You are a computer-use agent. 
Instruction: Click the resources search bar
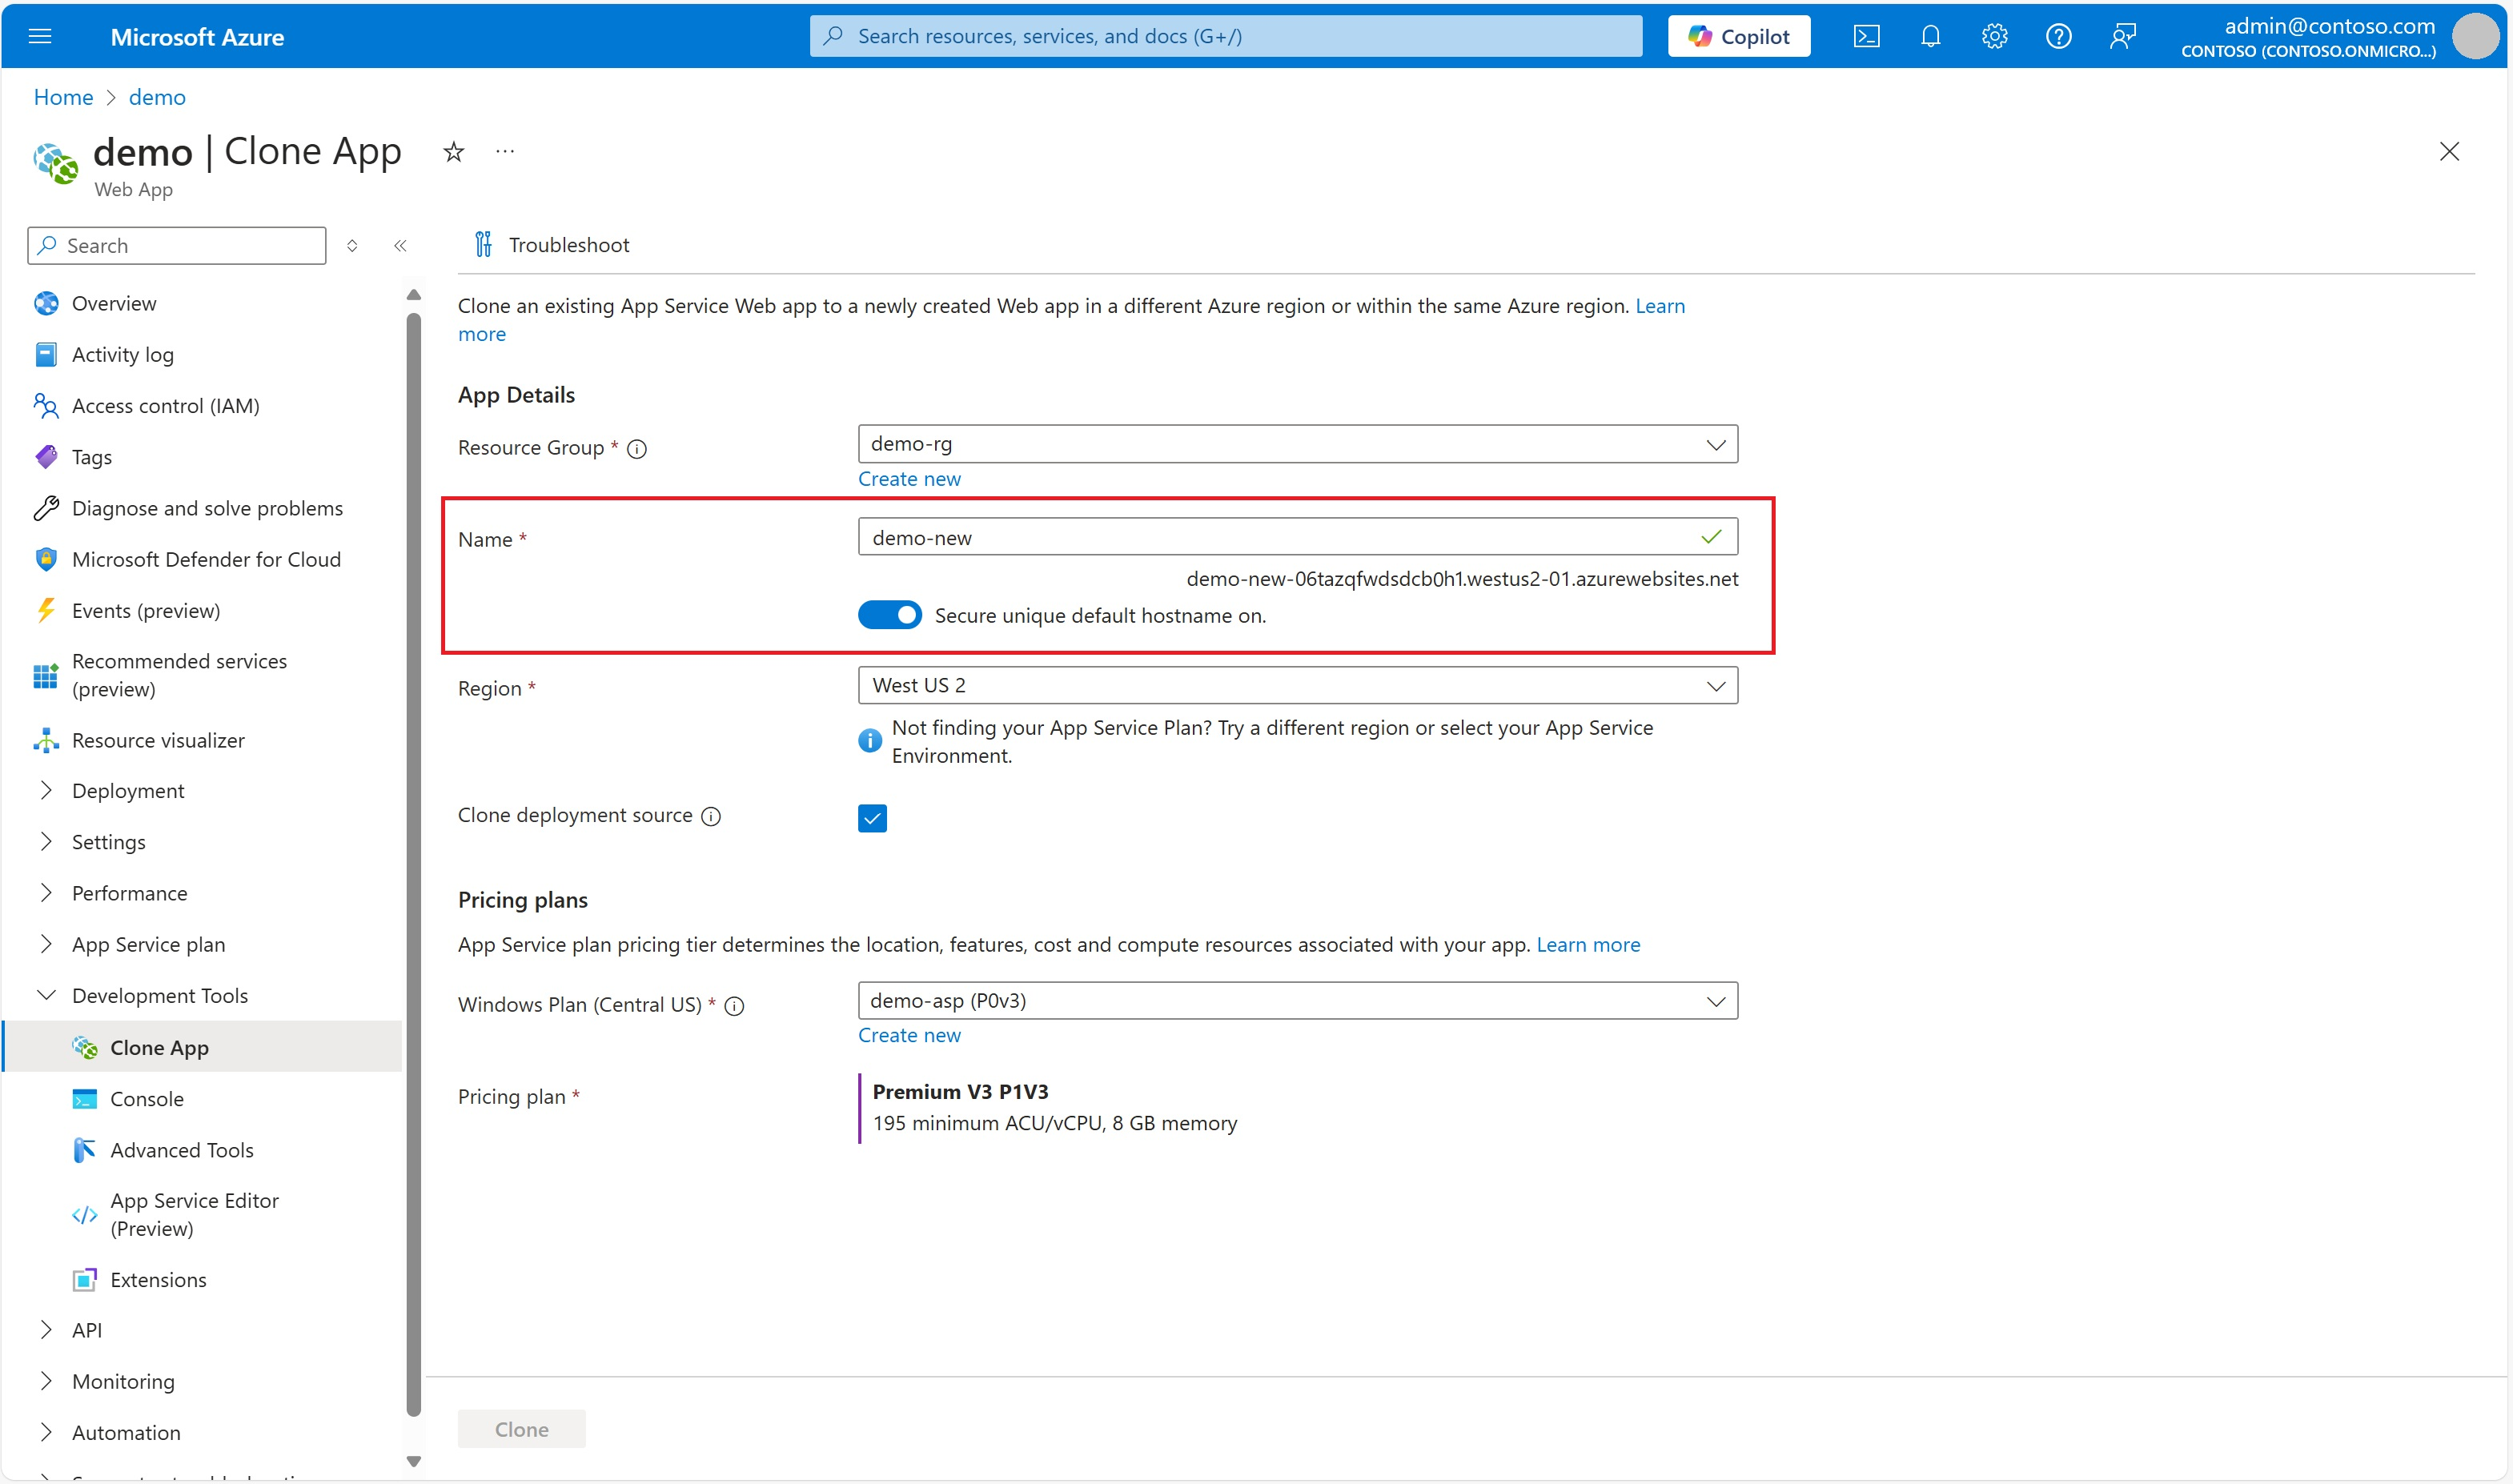tap(1224, 36)
